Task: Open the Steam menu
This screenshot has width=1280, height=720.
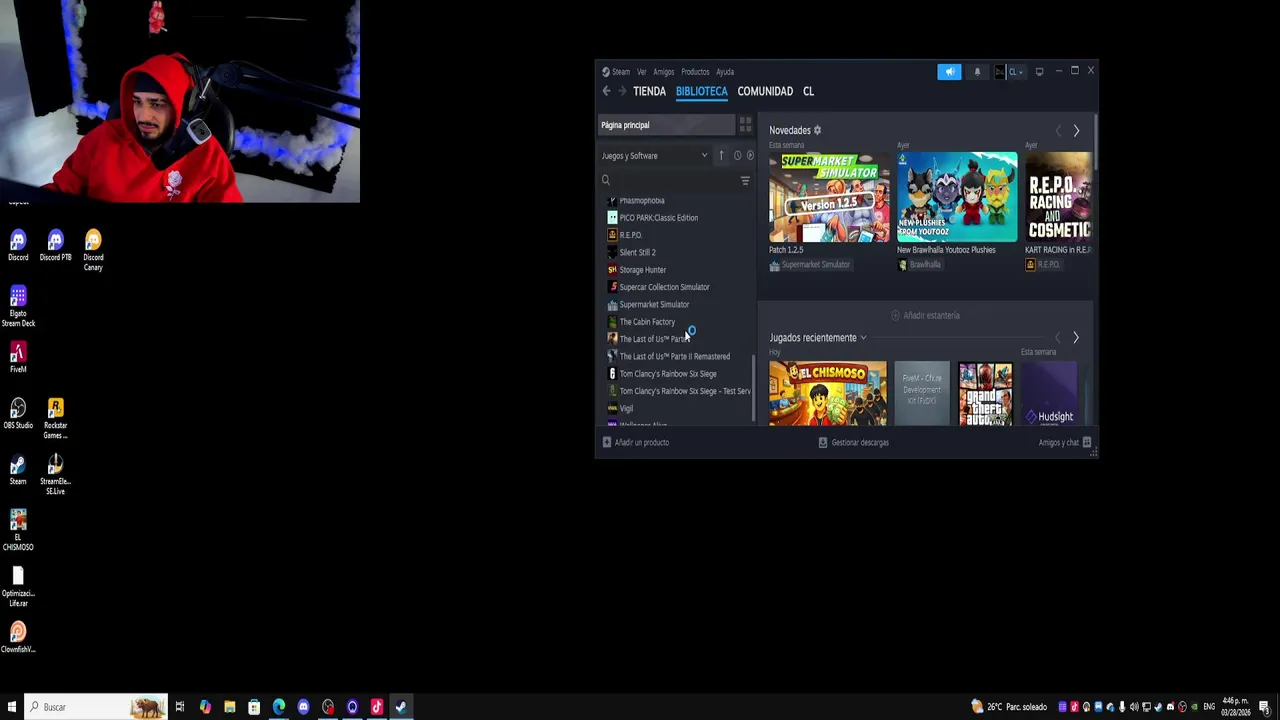Action: [616, 72]
